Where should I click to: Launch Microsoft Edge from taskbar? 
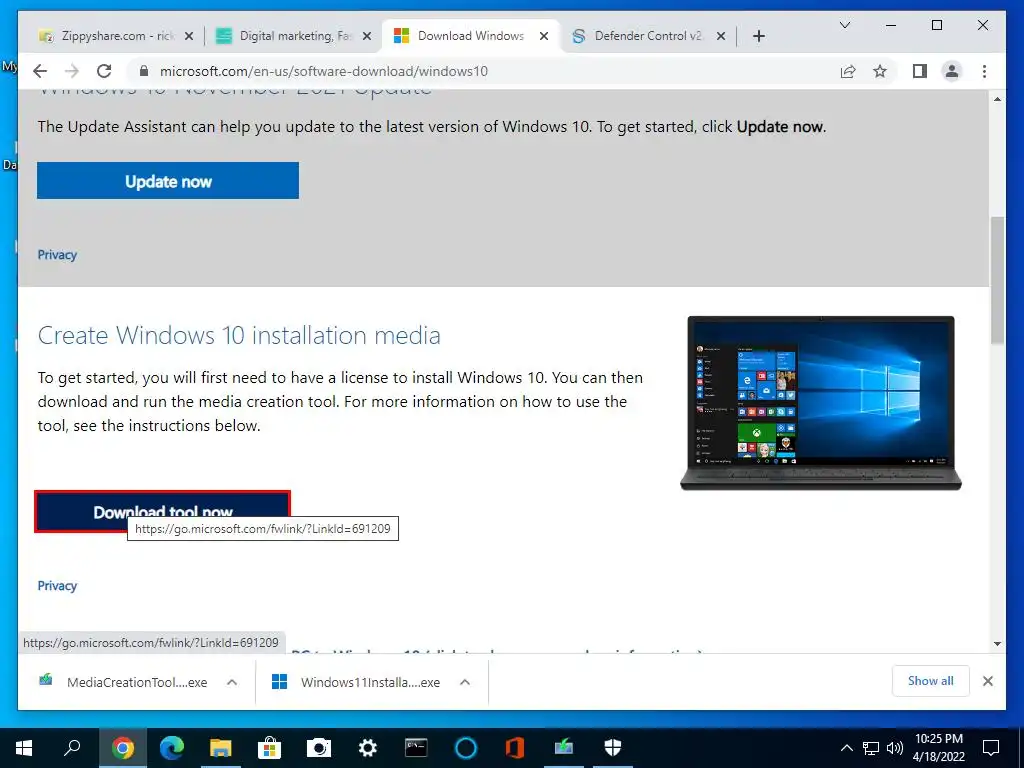(x=172, y=748)
